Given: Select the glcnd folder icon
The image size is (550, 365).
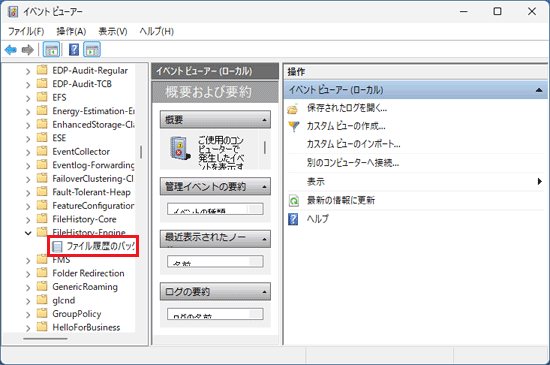Looking at the screenshot, I should tap(42, 300).
